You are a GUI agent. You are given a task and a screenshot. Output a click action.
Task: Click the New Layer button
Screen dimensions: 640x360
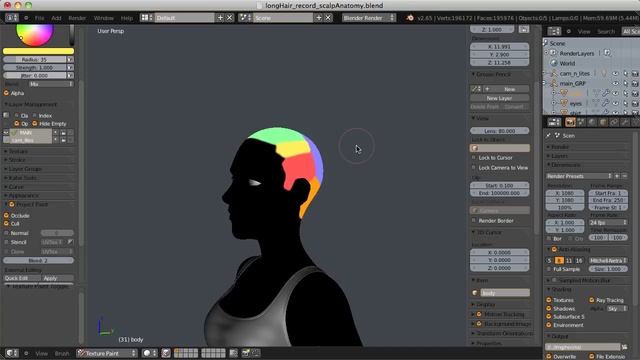[x=500, y=98]
